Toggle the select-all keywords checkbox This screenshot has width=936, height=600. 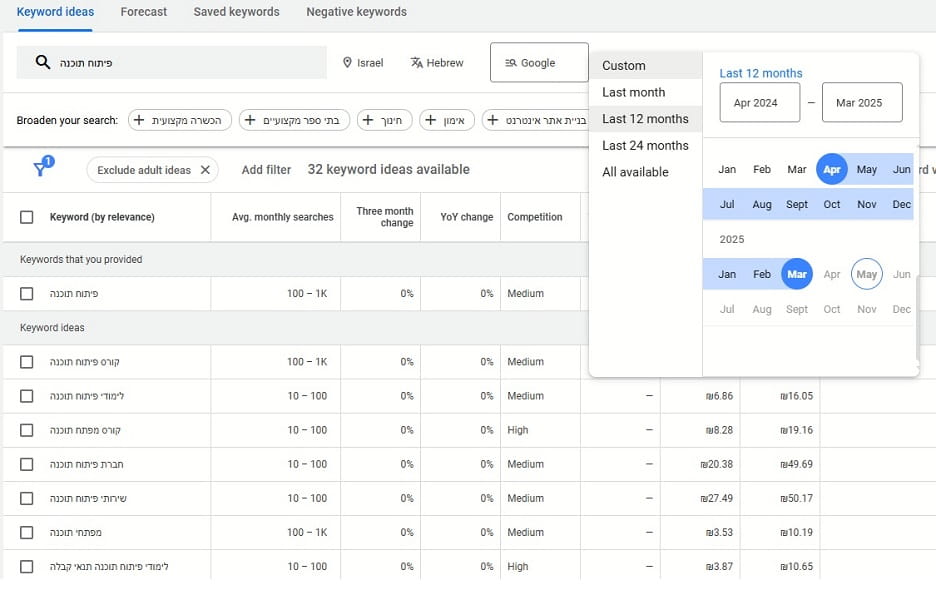26,217
